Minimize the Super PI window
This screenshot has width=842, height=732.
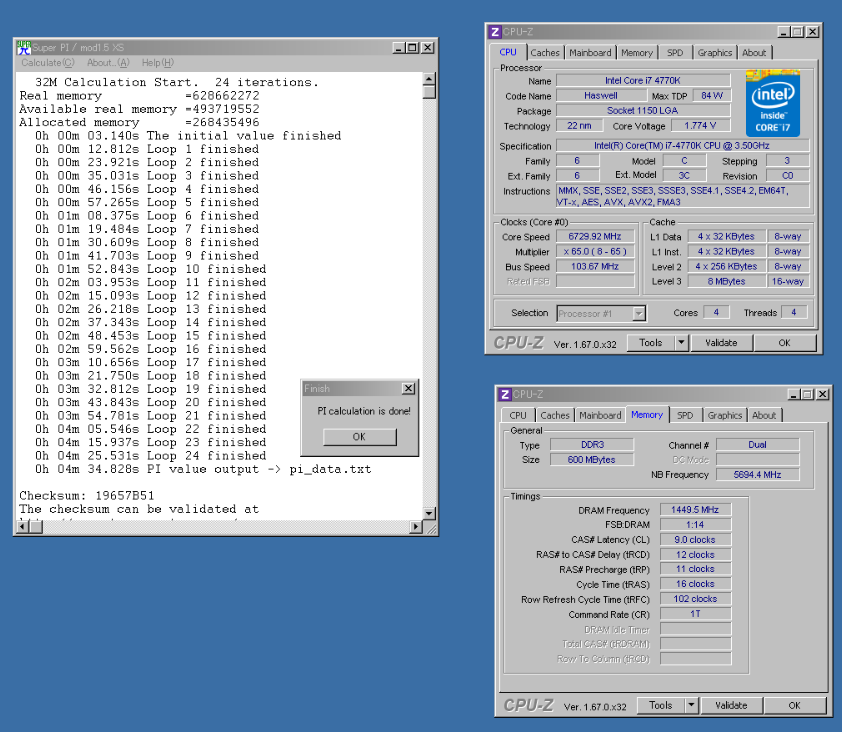(x=398, y=48)
